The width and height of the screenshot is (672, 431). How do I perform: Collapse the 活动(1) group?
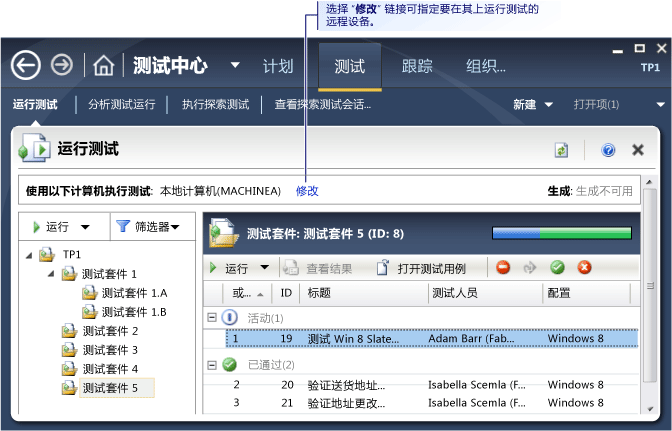pos(212,317)
